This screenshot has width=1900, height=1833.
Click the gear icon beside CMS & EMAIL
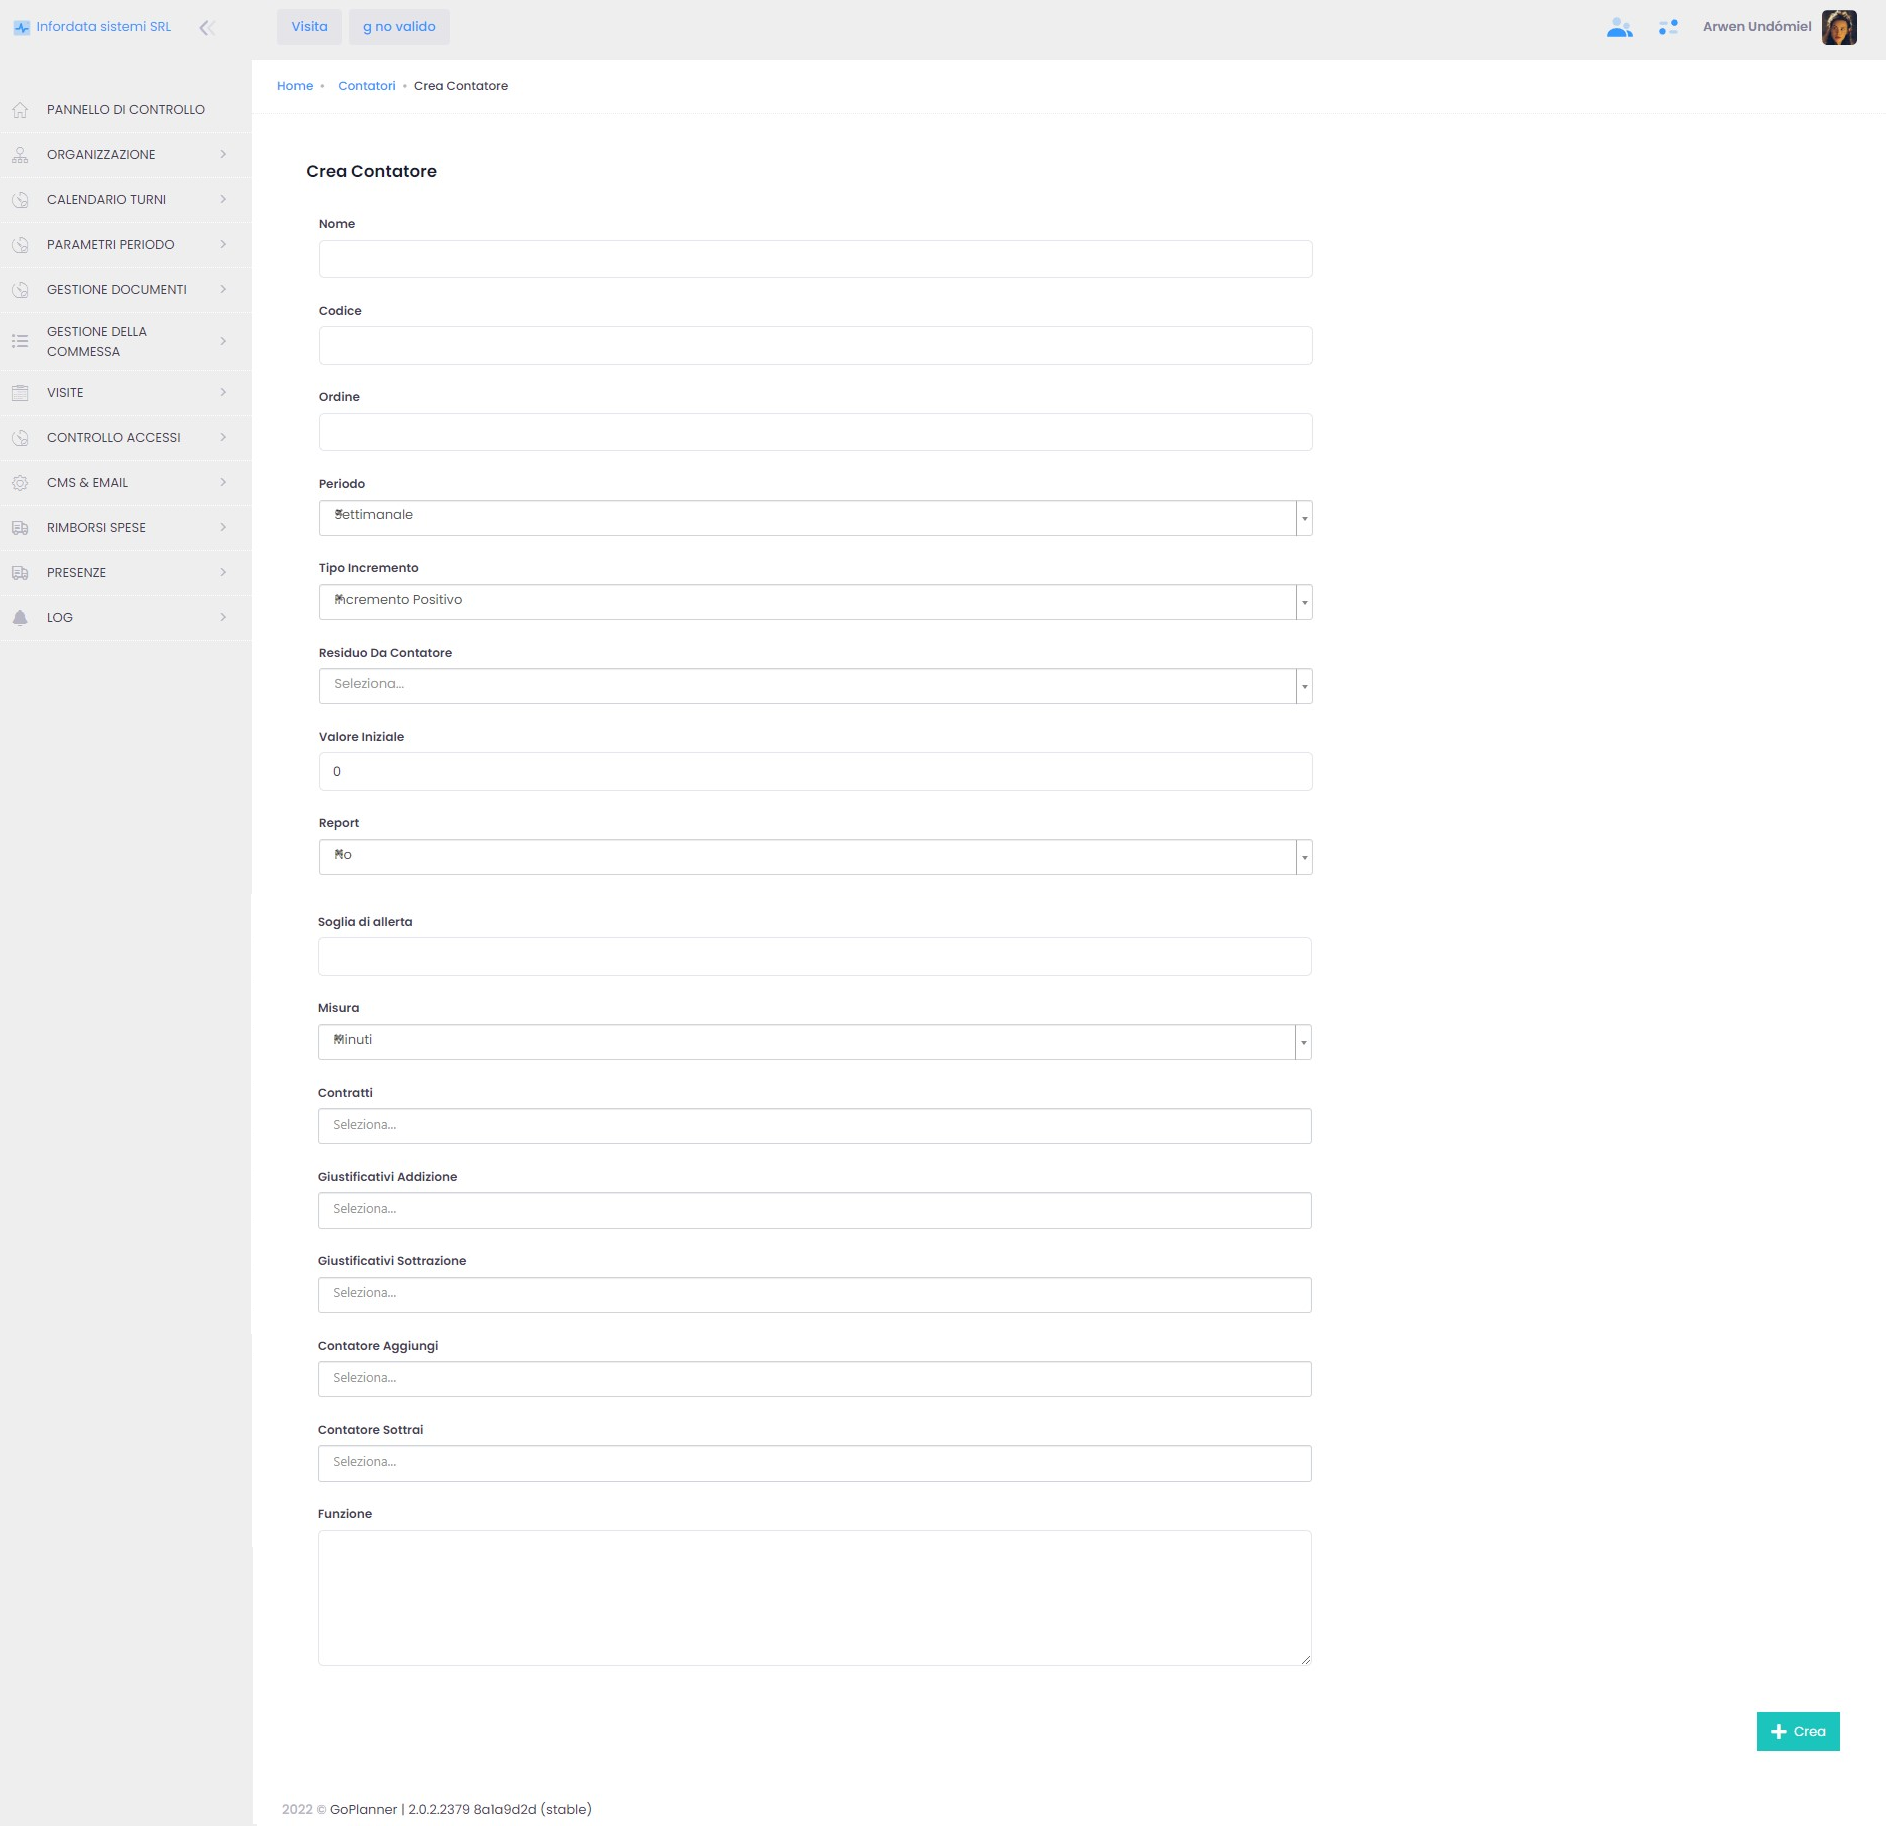point(20,483)
